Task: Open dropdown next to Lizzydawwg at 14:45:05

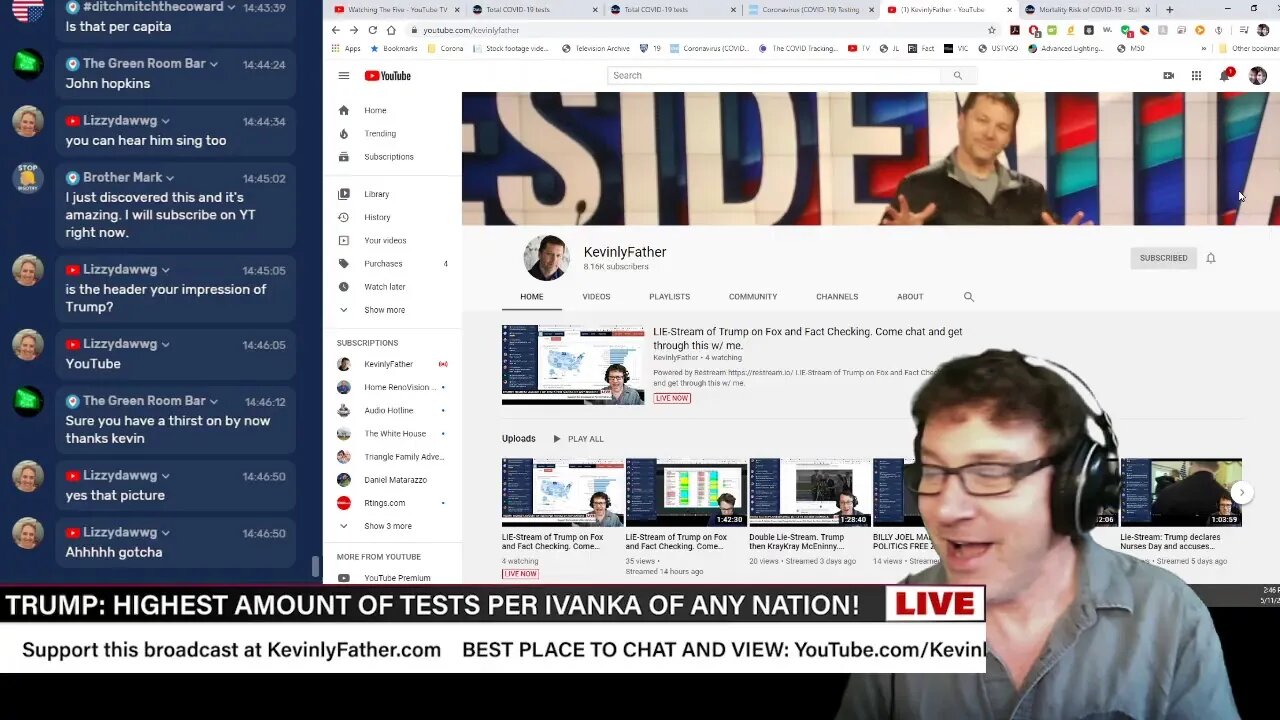Action: click(x=166, y=270)
